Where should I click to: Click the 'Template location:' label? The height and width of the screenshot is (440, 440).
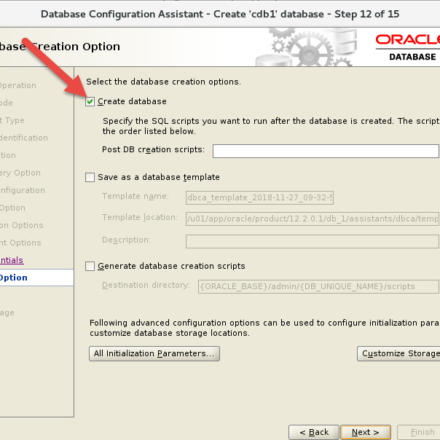click(x=140, y=217)
